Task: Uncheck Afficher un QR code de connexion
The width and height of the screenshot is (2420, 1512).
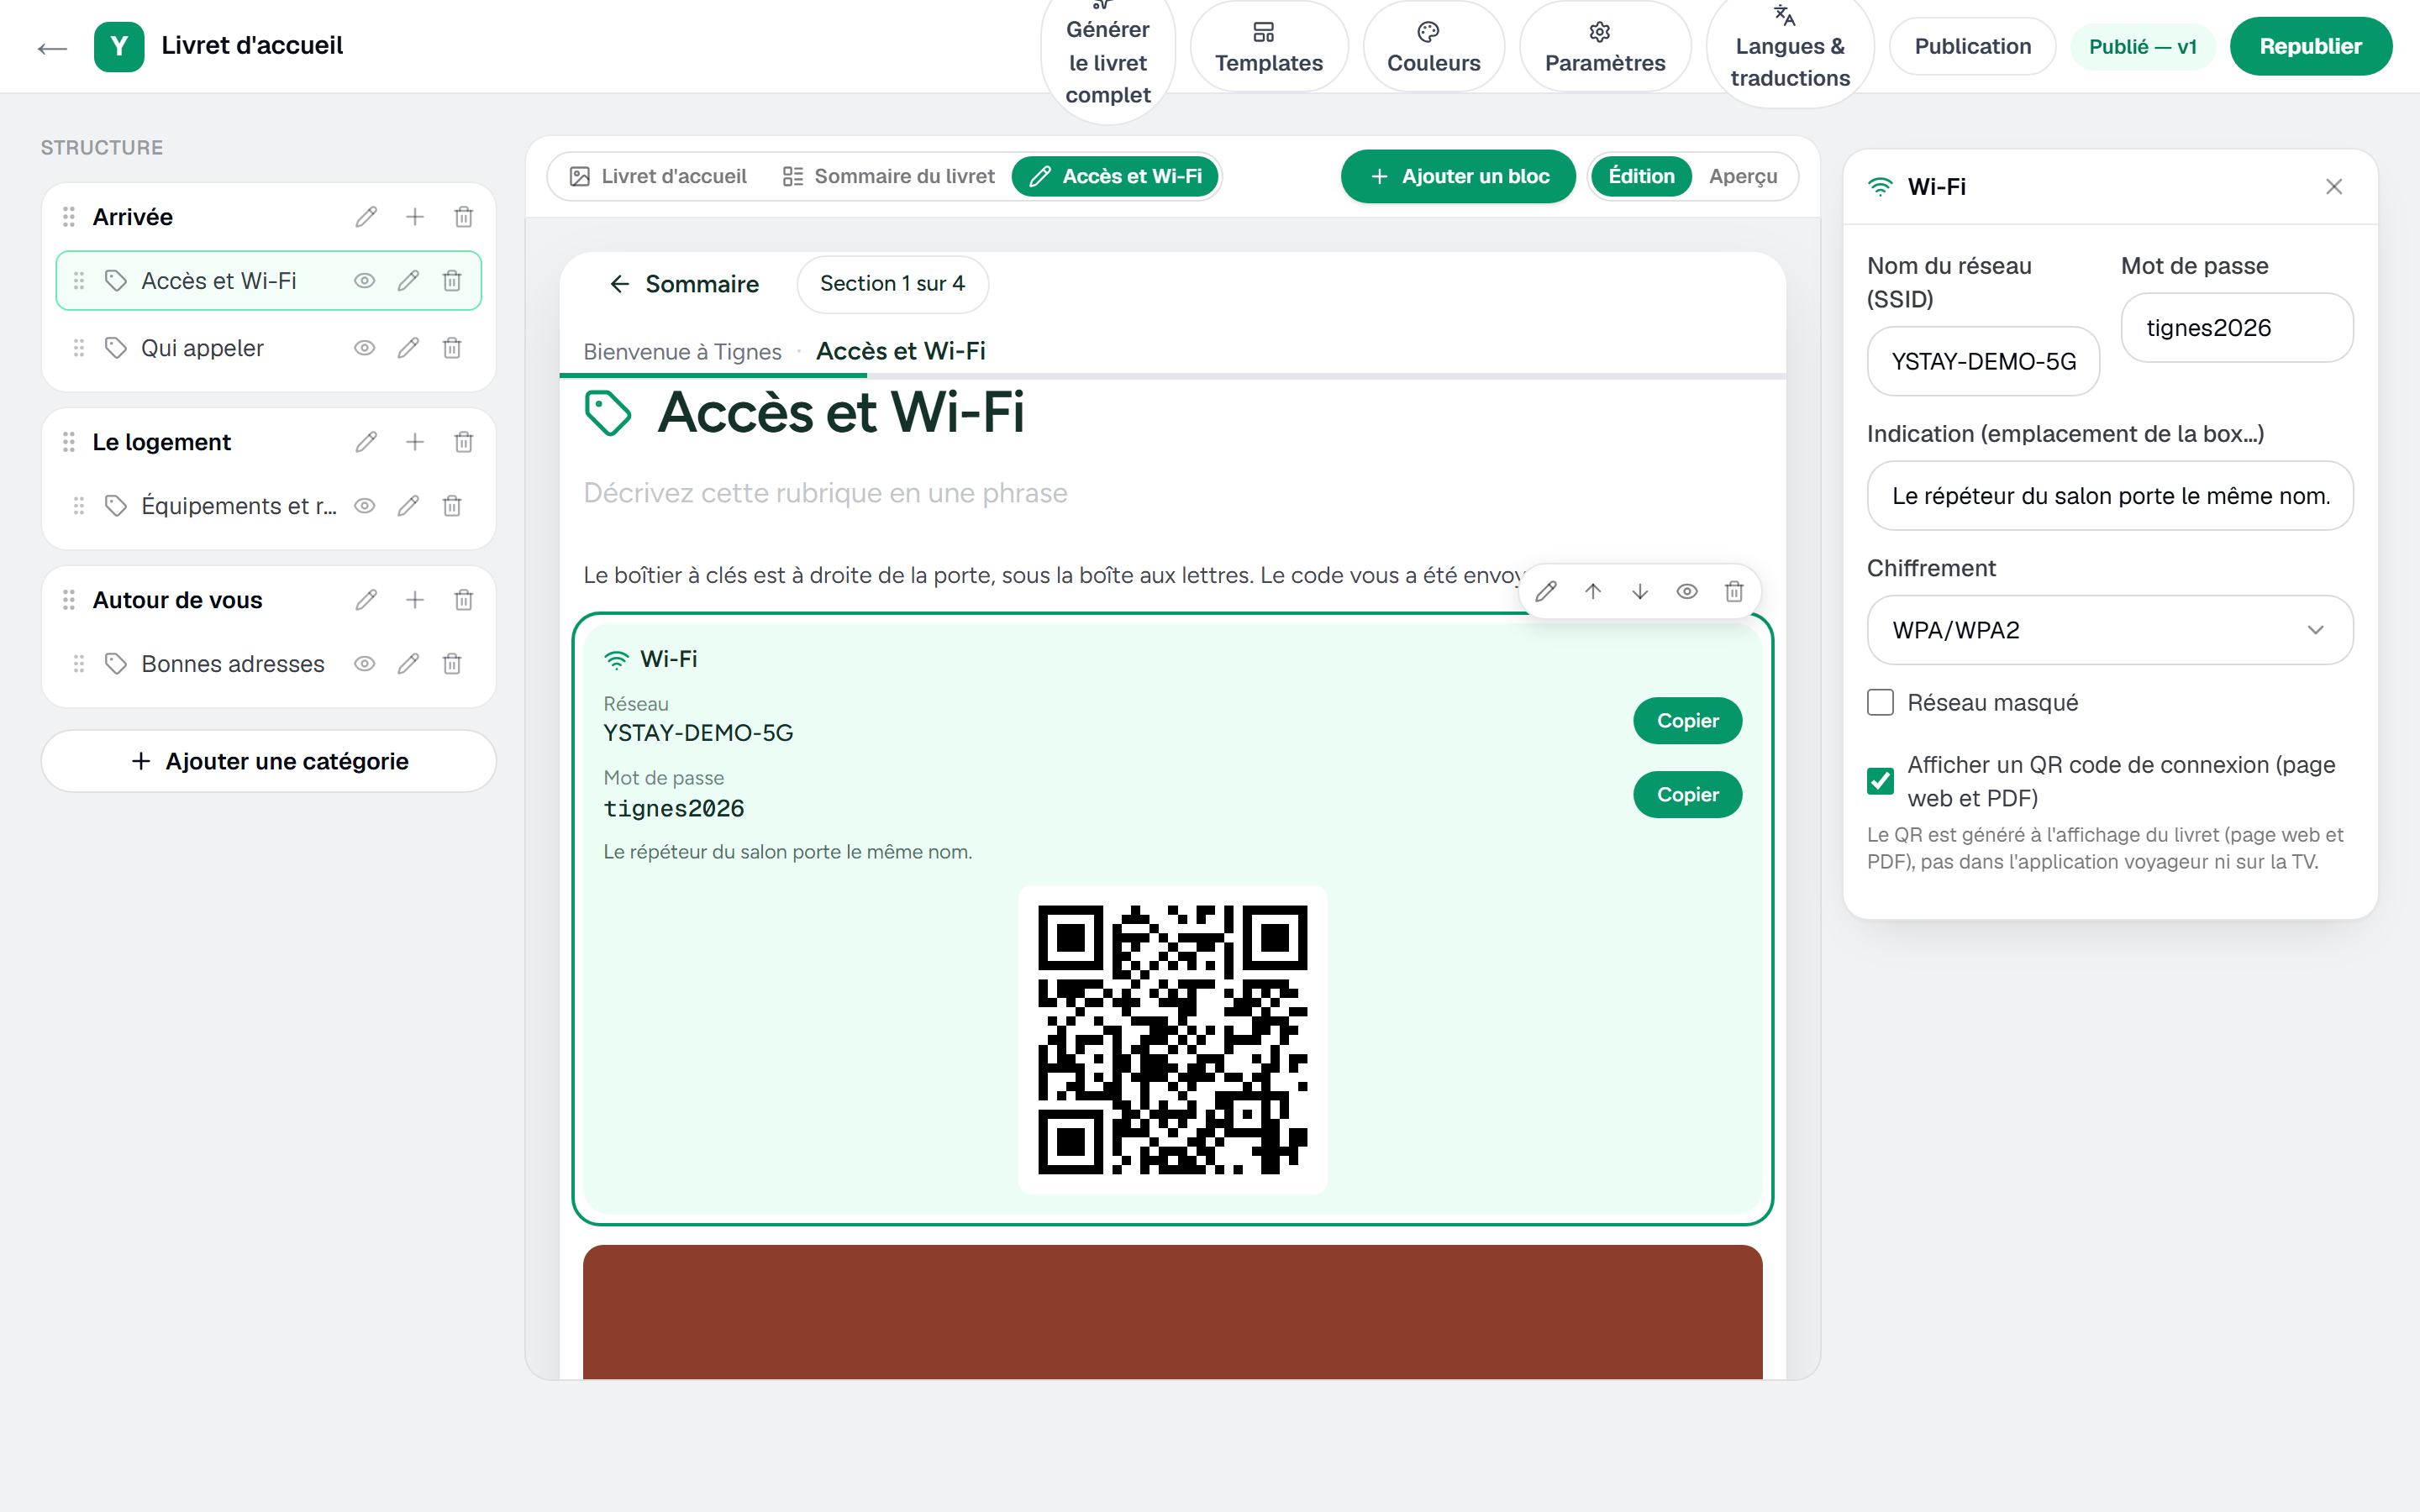Action: [x=1880, y=781]
